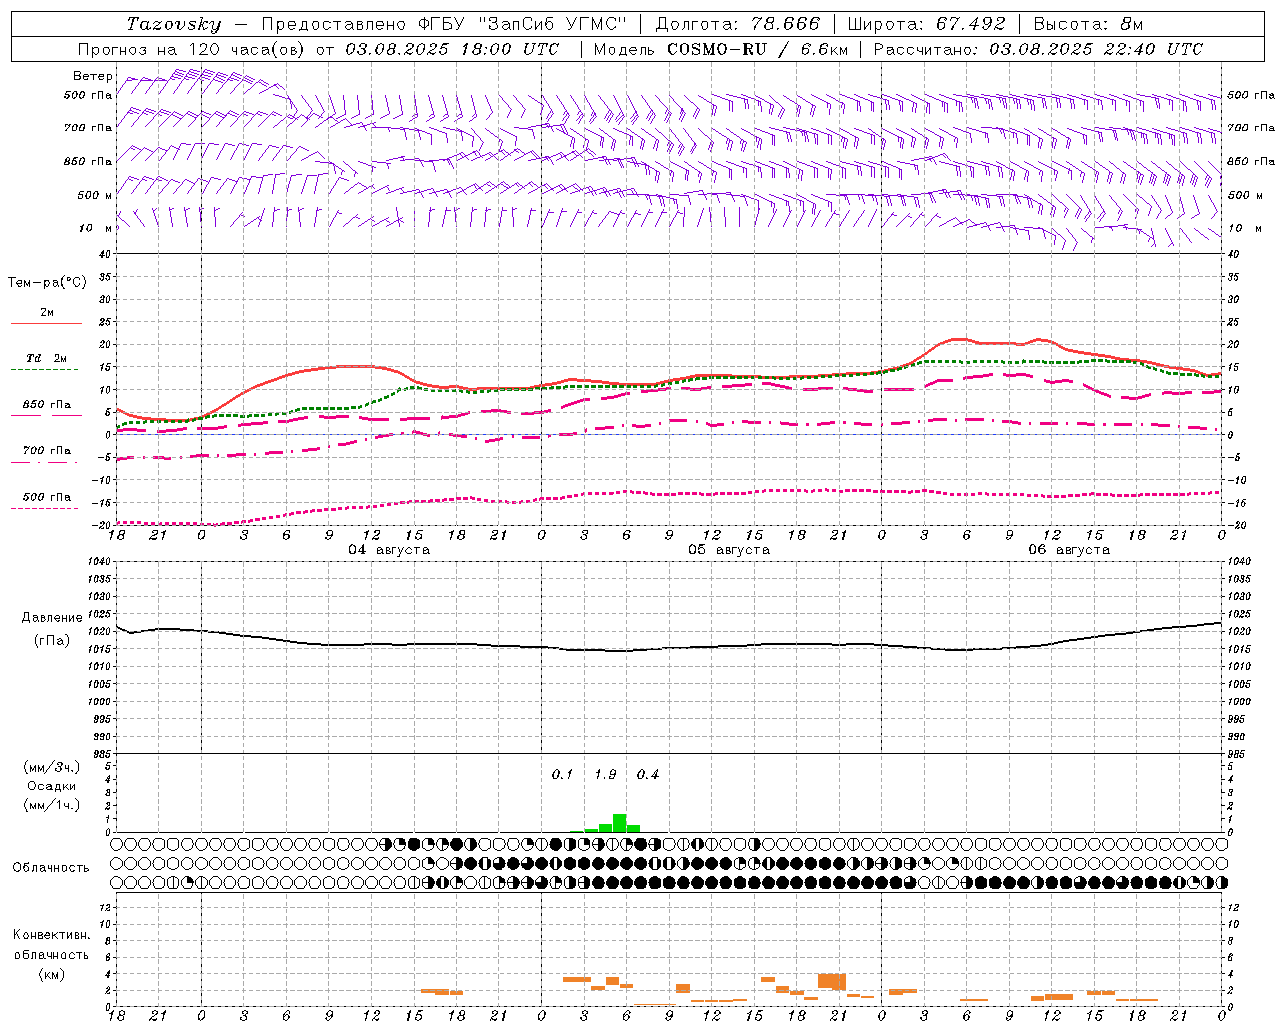The height and width of the screenshot is (1024, 1280).
Task: Click the "Давление" pressure panel label
Action: (52, 618)
